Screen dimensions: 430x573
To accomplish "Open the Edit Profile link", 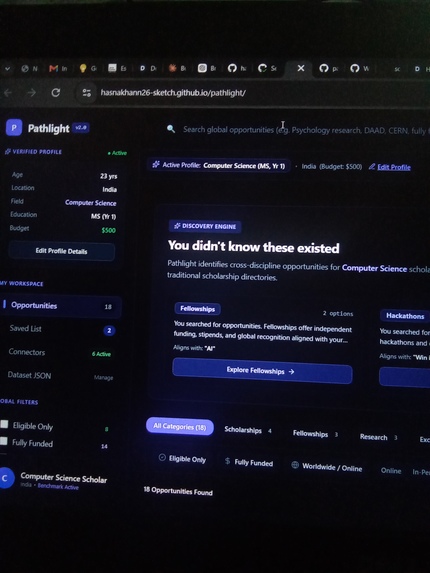I will (x=394, y=167).
